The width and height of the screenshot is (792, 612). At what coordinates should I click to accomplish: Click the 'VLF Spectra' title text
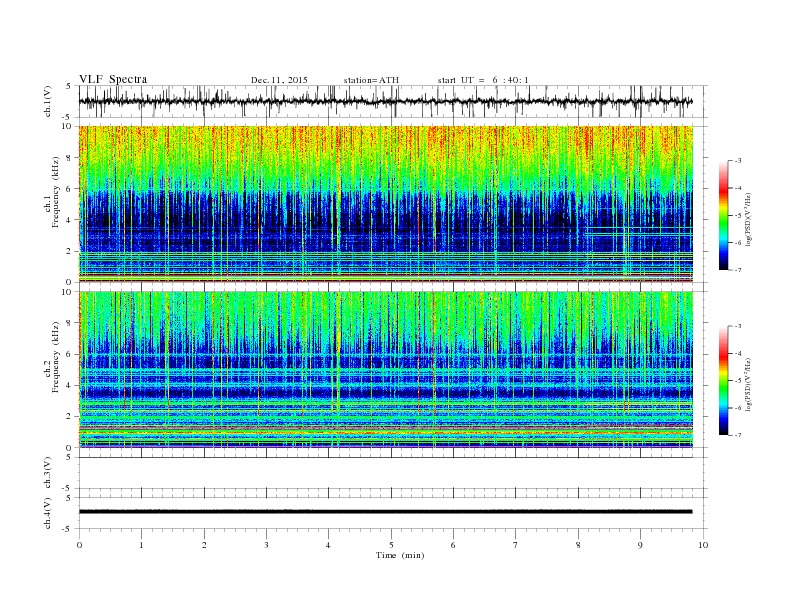(x=113, y=79)
